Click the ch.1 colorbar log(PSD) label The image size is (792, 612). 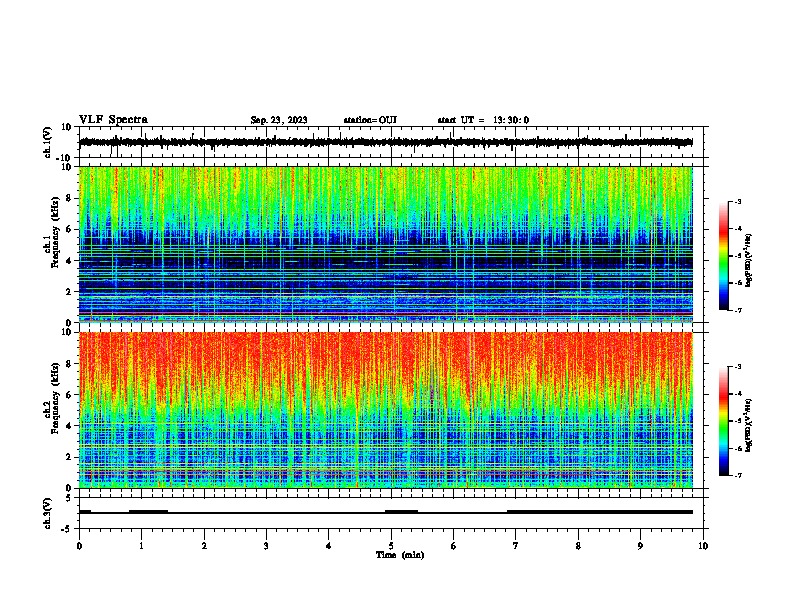point(749,260)
